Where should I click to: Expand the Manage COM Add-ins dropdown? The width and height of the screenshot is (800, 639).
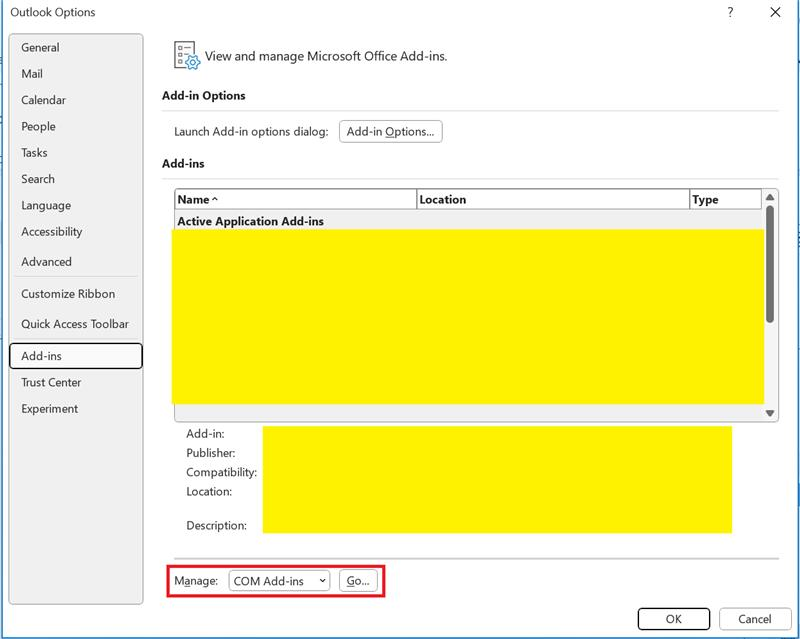click(279, 581)
